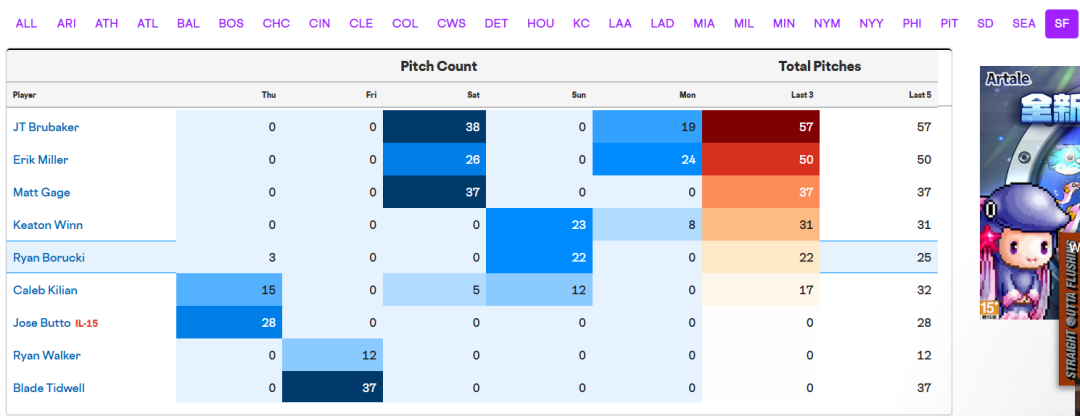The image size is (1080, 416).
Task: Open the LAD team tab
Action: coord(662,23)
